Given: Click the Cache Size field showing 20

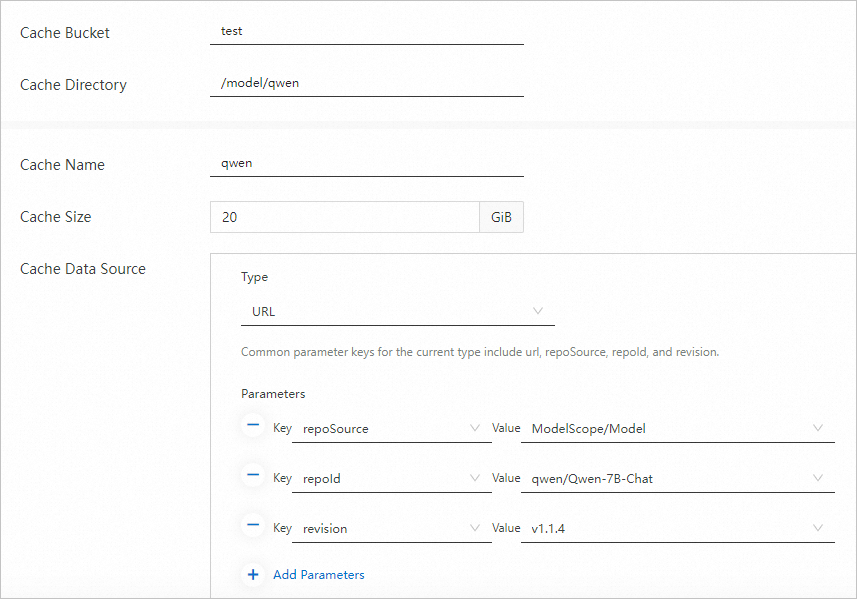Looking at the screenshot, I should pos(344,216).
